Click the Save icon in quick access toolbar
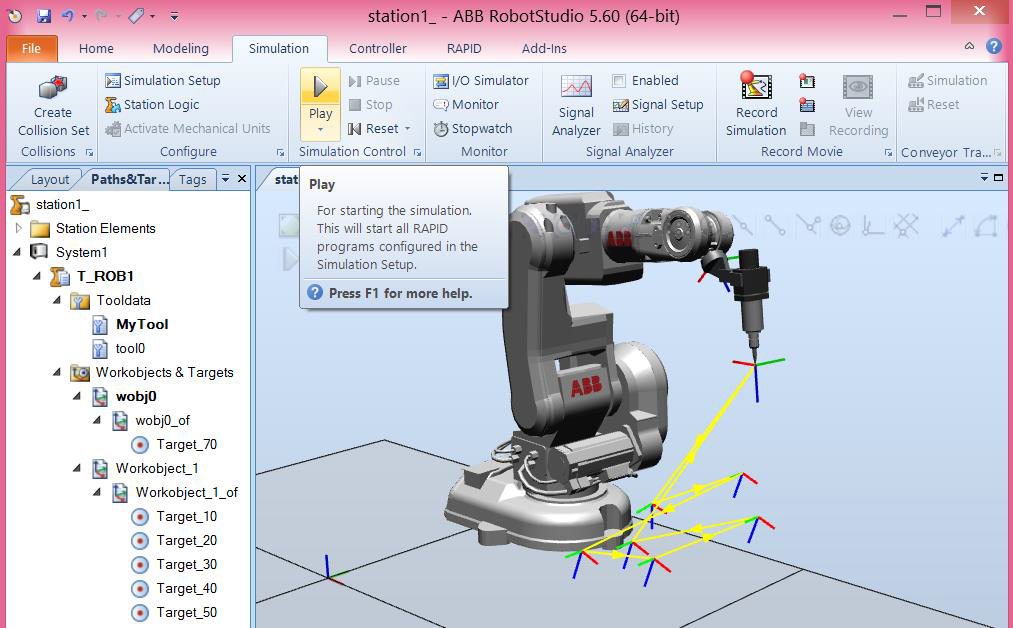This screenshot has width=1013, height=628. pos(43,16)
